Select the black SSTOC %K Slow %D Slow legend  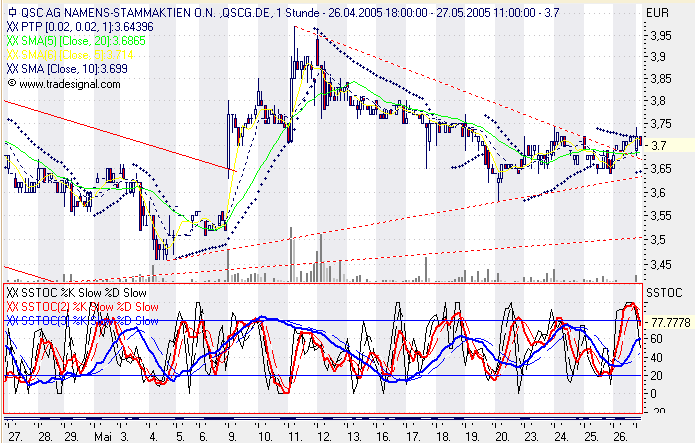coord(84,293)
